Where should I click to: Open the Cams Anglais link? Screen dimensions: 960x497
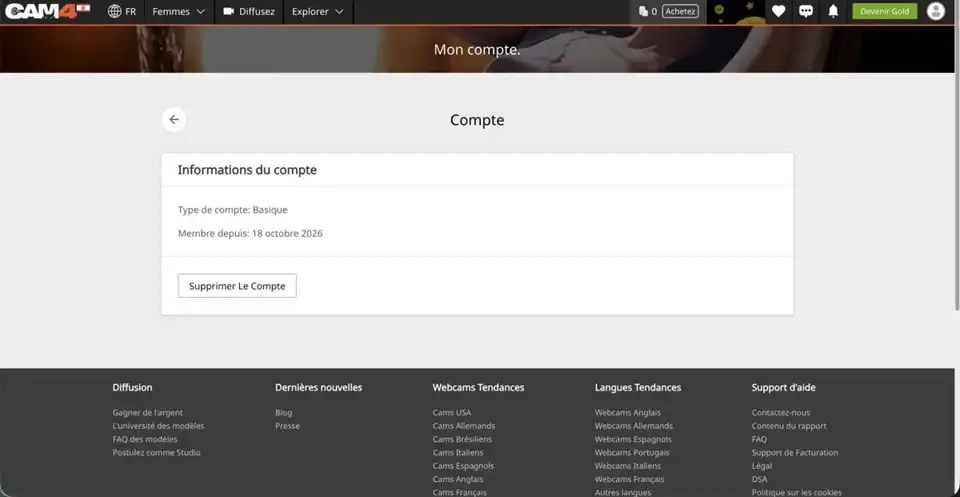[458, 479]
